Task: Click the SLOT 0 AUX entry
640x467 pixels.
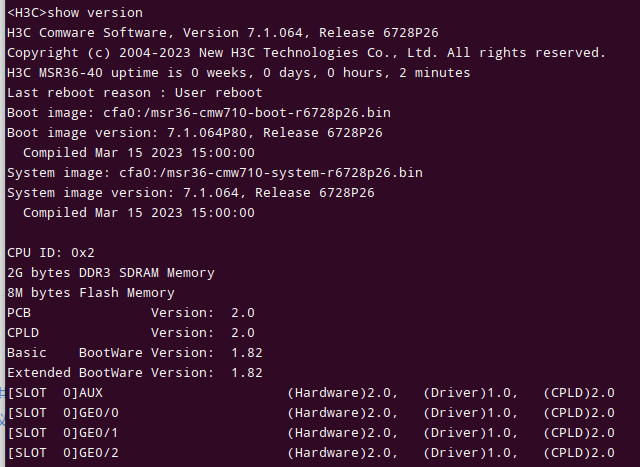Action: click(54, 392)
